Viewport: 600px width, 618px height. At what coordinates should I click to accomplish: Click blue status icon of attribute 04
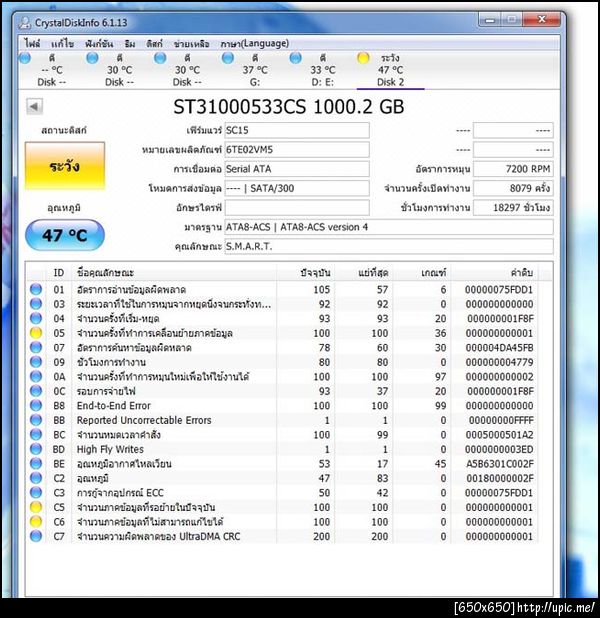[x=36, y=318]
